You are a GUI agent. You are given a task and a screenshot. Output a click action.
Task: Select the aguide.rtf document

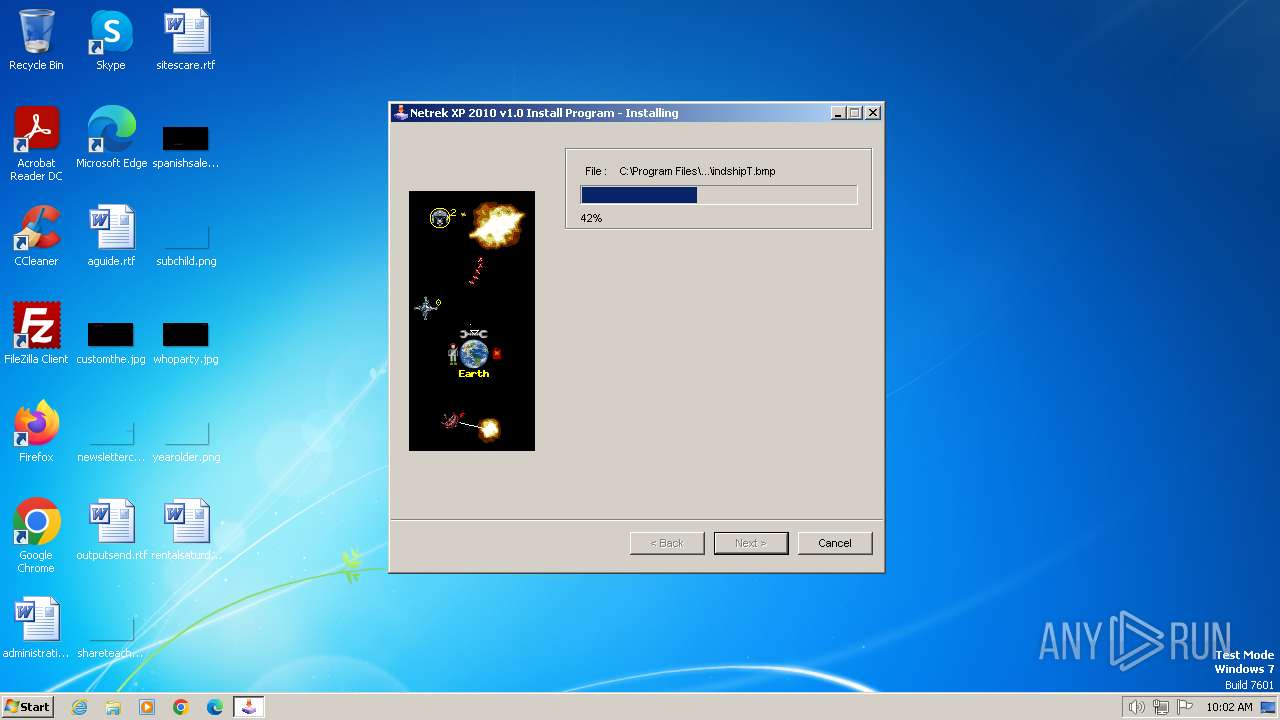click(111, 236)
